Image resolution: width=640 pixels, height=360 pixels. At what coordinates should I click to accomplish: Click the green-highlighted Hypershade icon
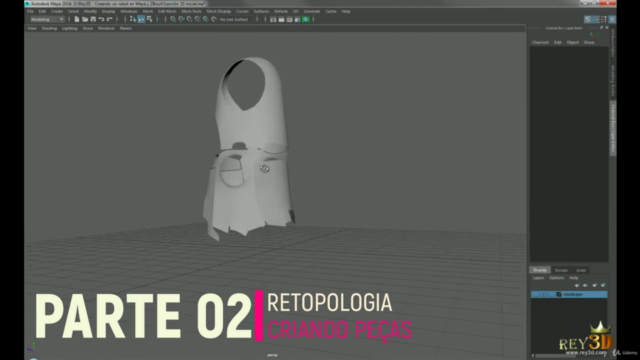pos(306,19)
